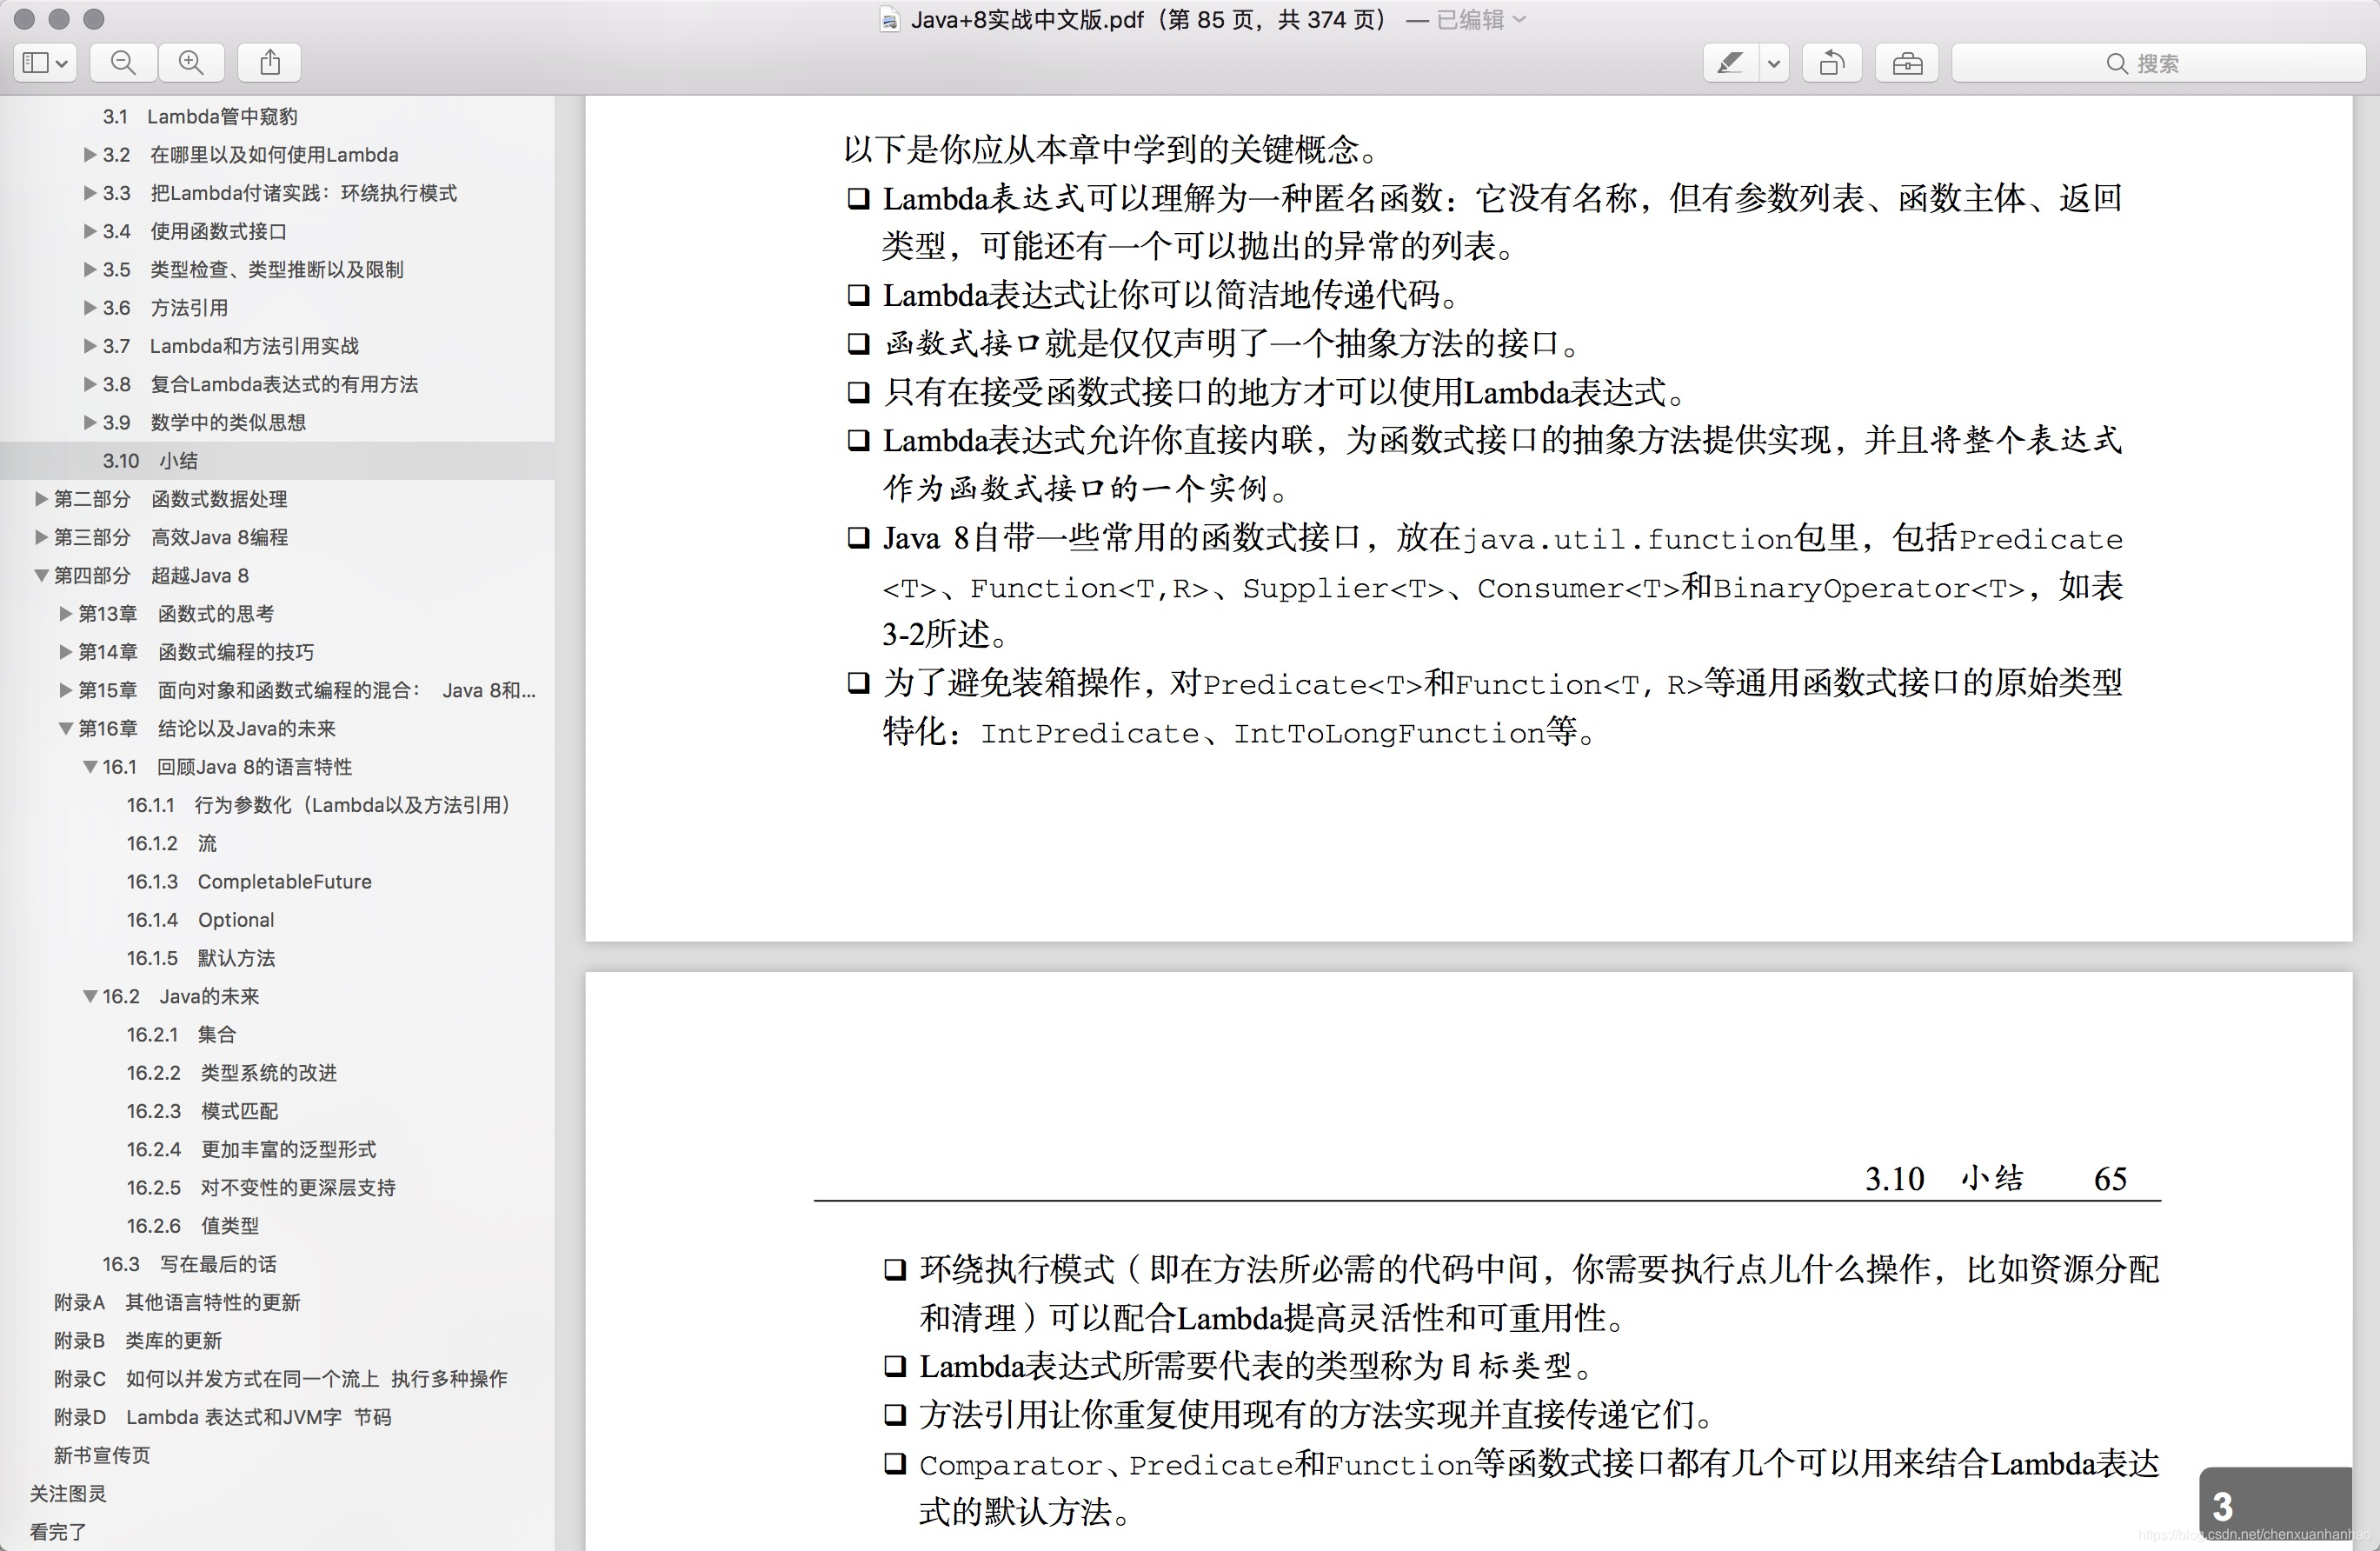Click the zoom out magnifier icon
Image resolution: width=2380 pixels, height=1551 pixels.
123,63
